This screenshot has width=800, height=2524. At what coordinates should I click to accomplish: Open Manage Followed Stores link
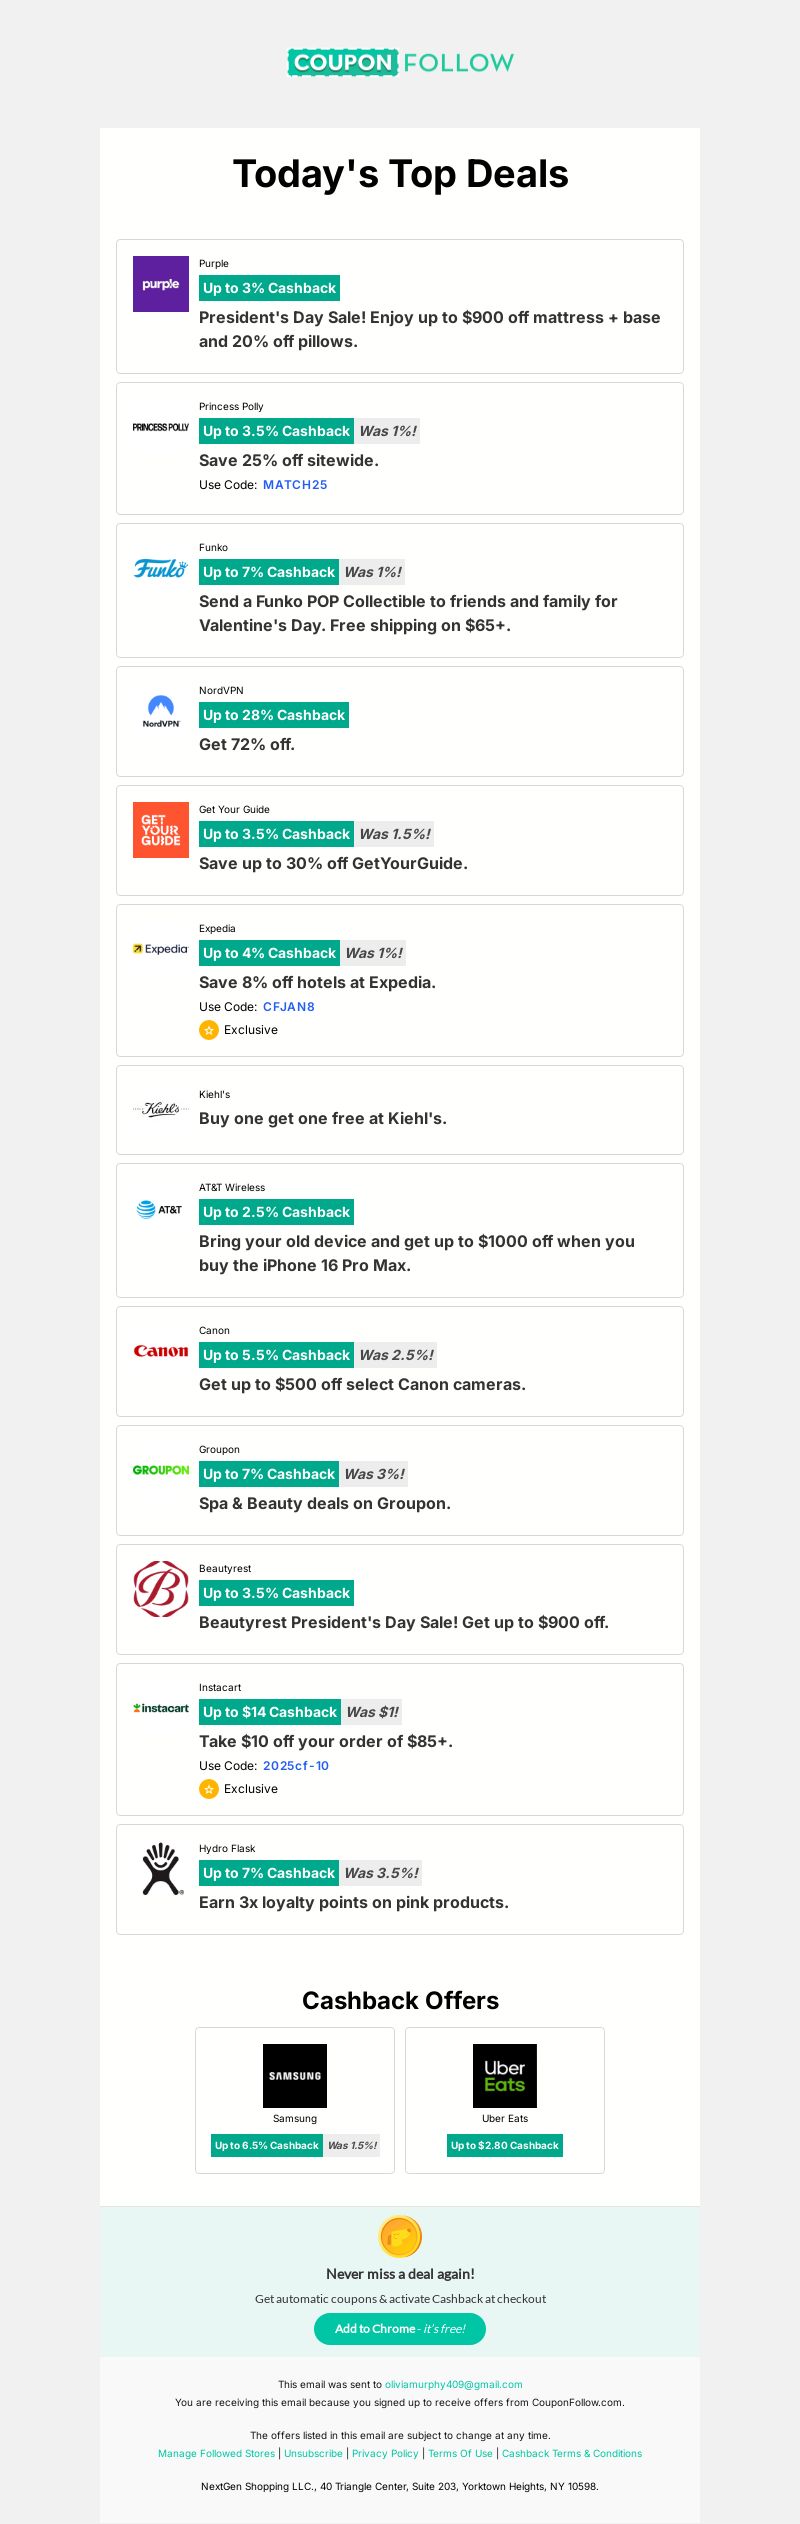click(216, 2454)
